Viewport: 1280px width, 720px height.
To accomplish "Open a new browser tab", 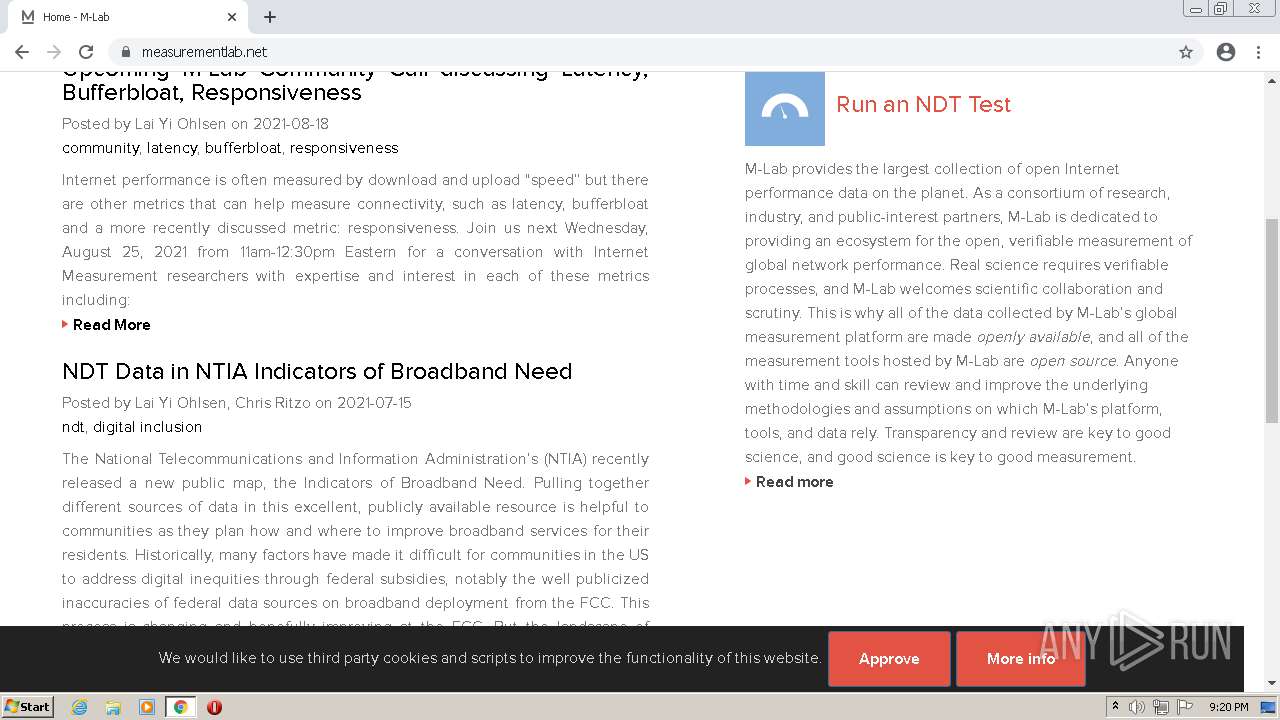I will [x=270, y=17].
